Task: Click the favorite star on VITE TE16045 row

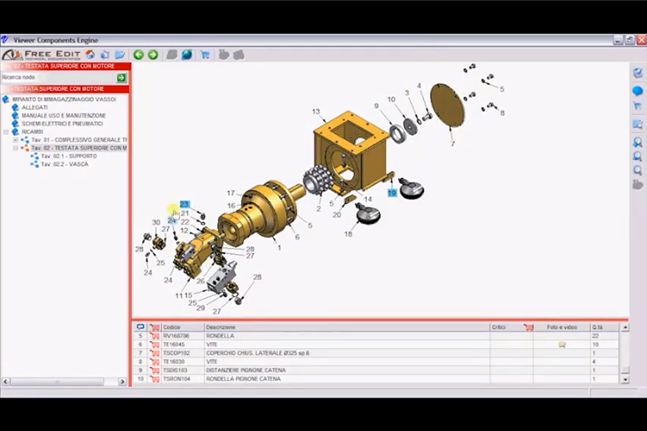Action: click(x=562, y=344)
